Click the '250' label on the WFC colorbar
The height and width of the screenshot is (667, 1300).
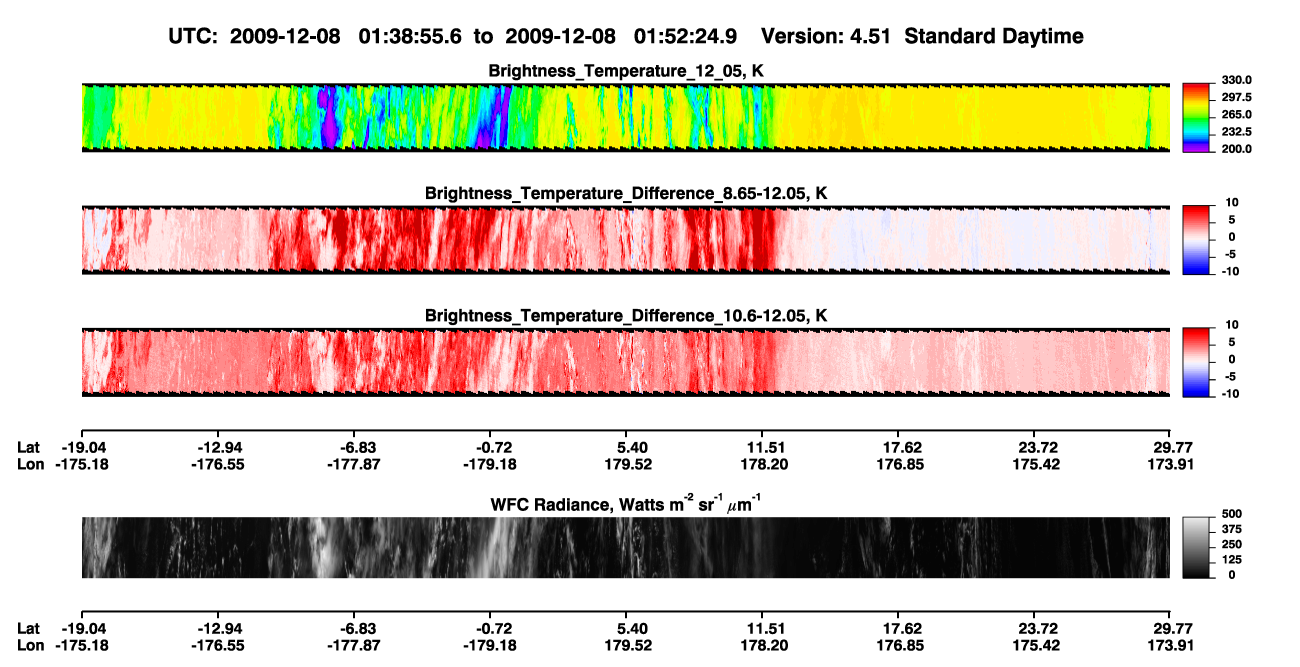click(x=1233, y=544)
